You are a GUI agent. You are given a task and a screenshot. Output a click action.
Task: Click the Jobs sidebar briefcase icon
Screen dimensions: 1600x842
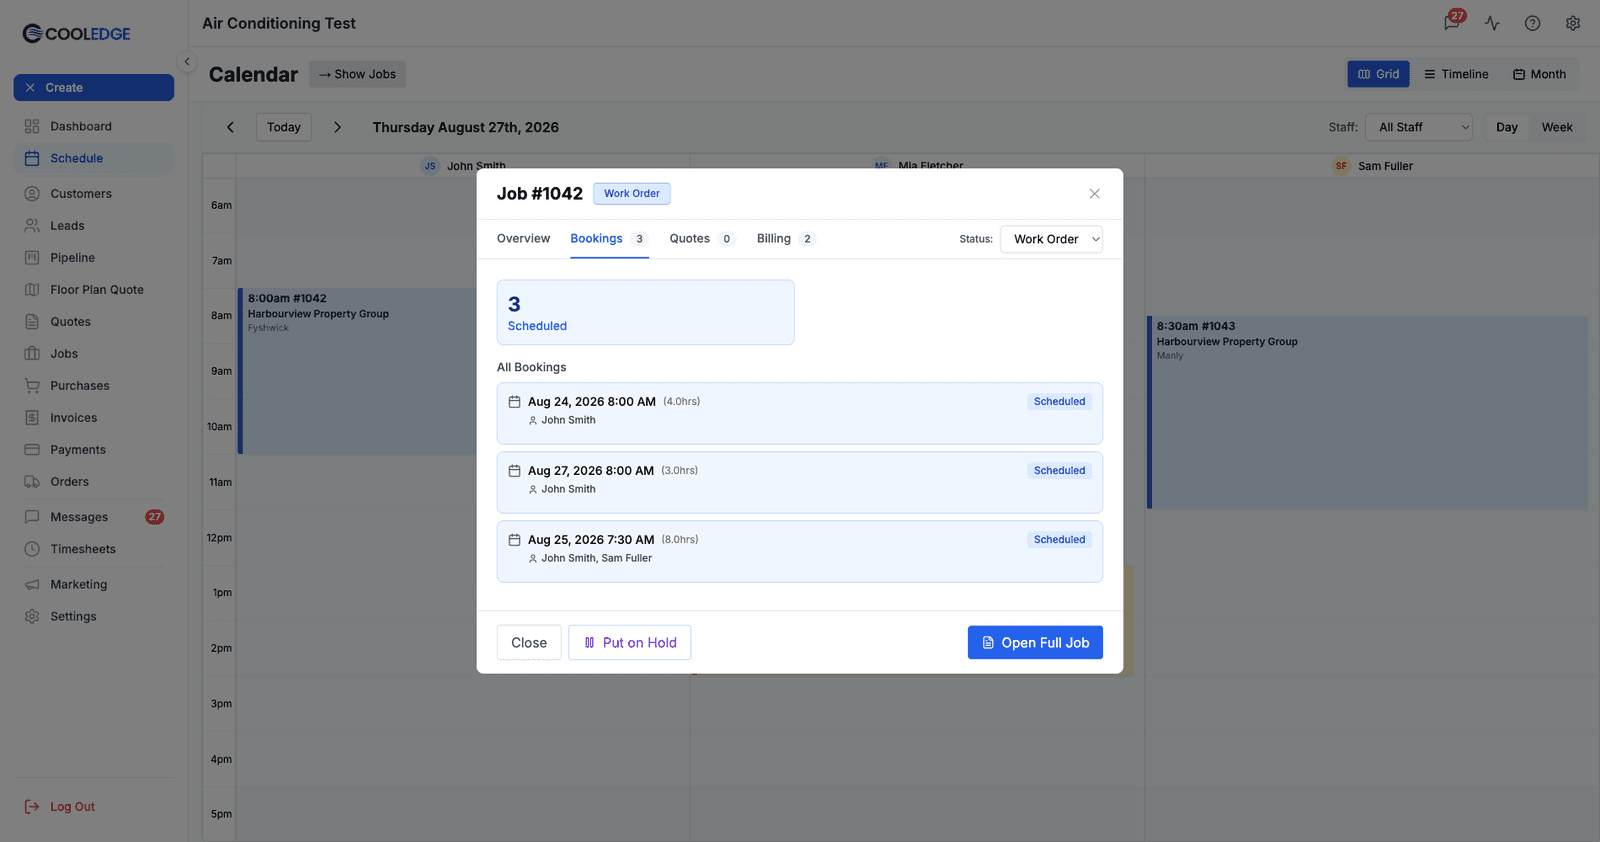point(32,354)
